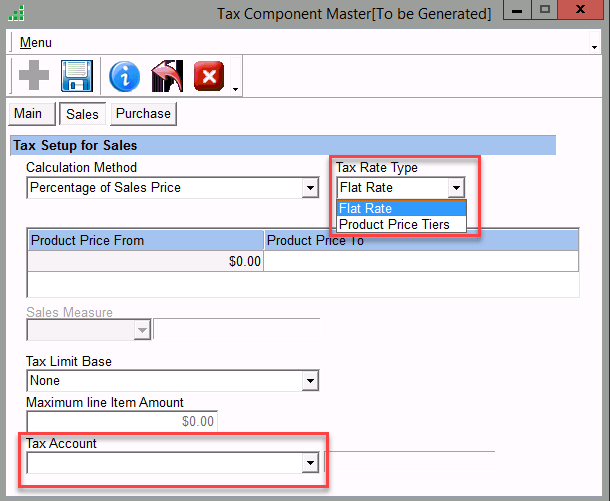Open the blue Info icon
The height and width of the screenshot is (501, 610).
pos(124,76)
